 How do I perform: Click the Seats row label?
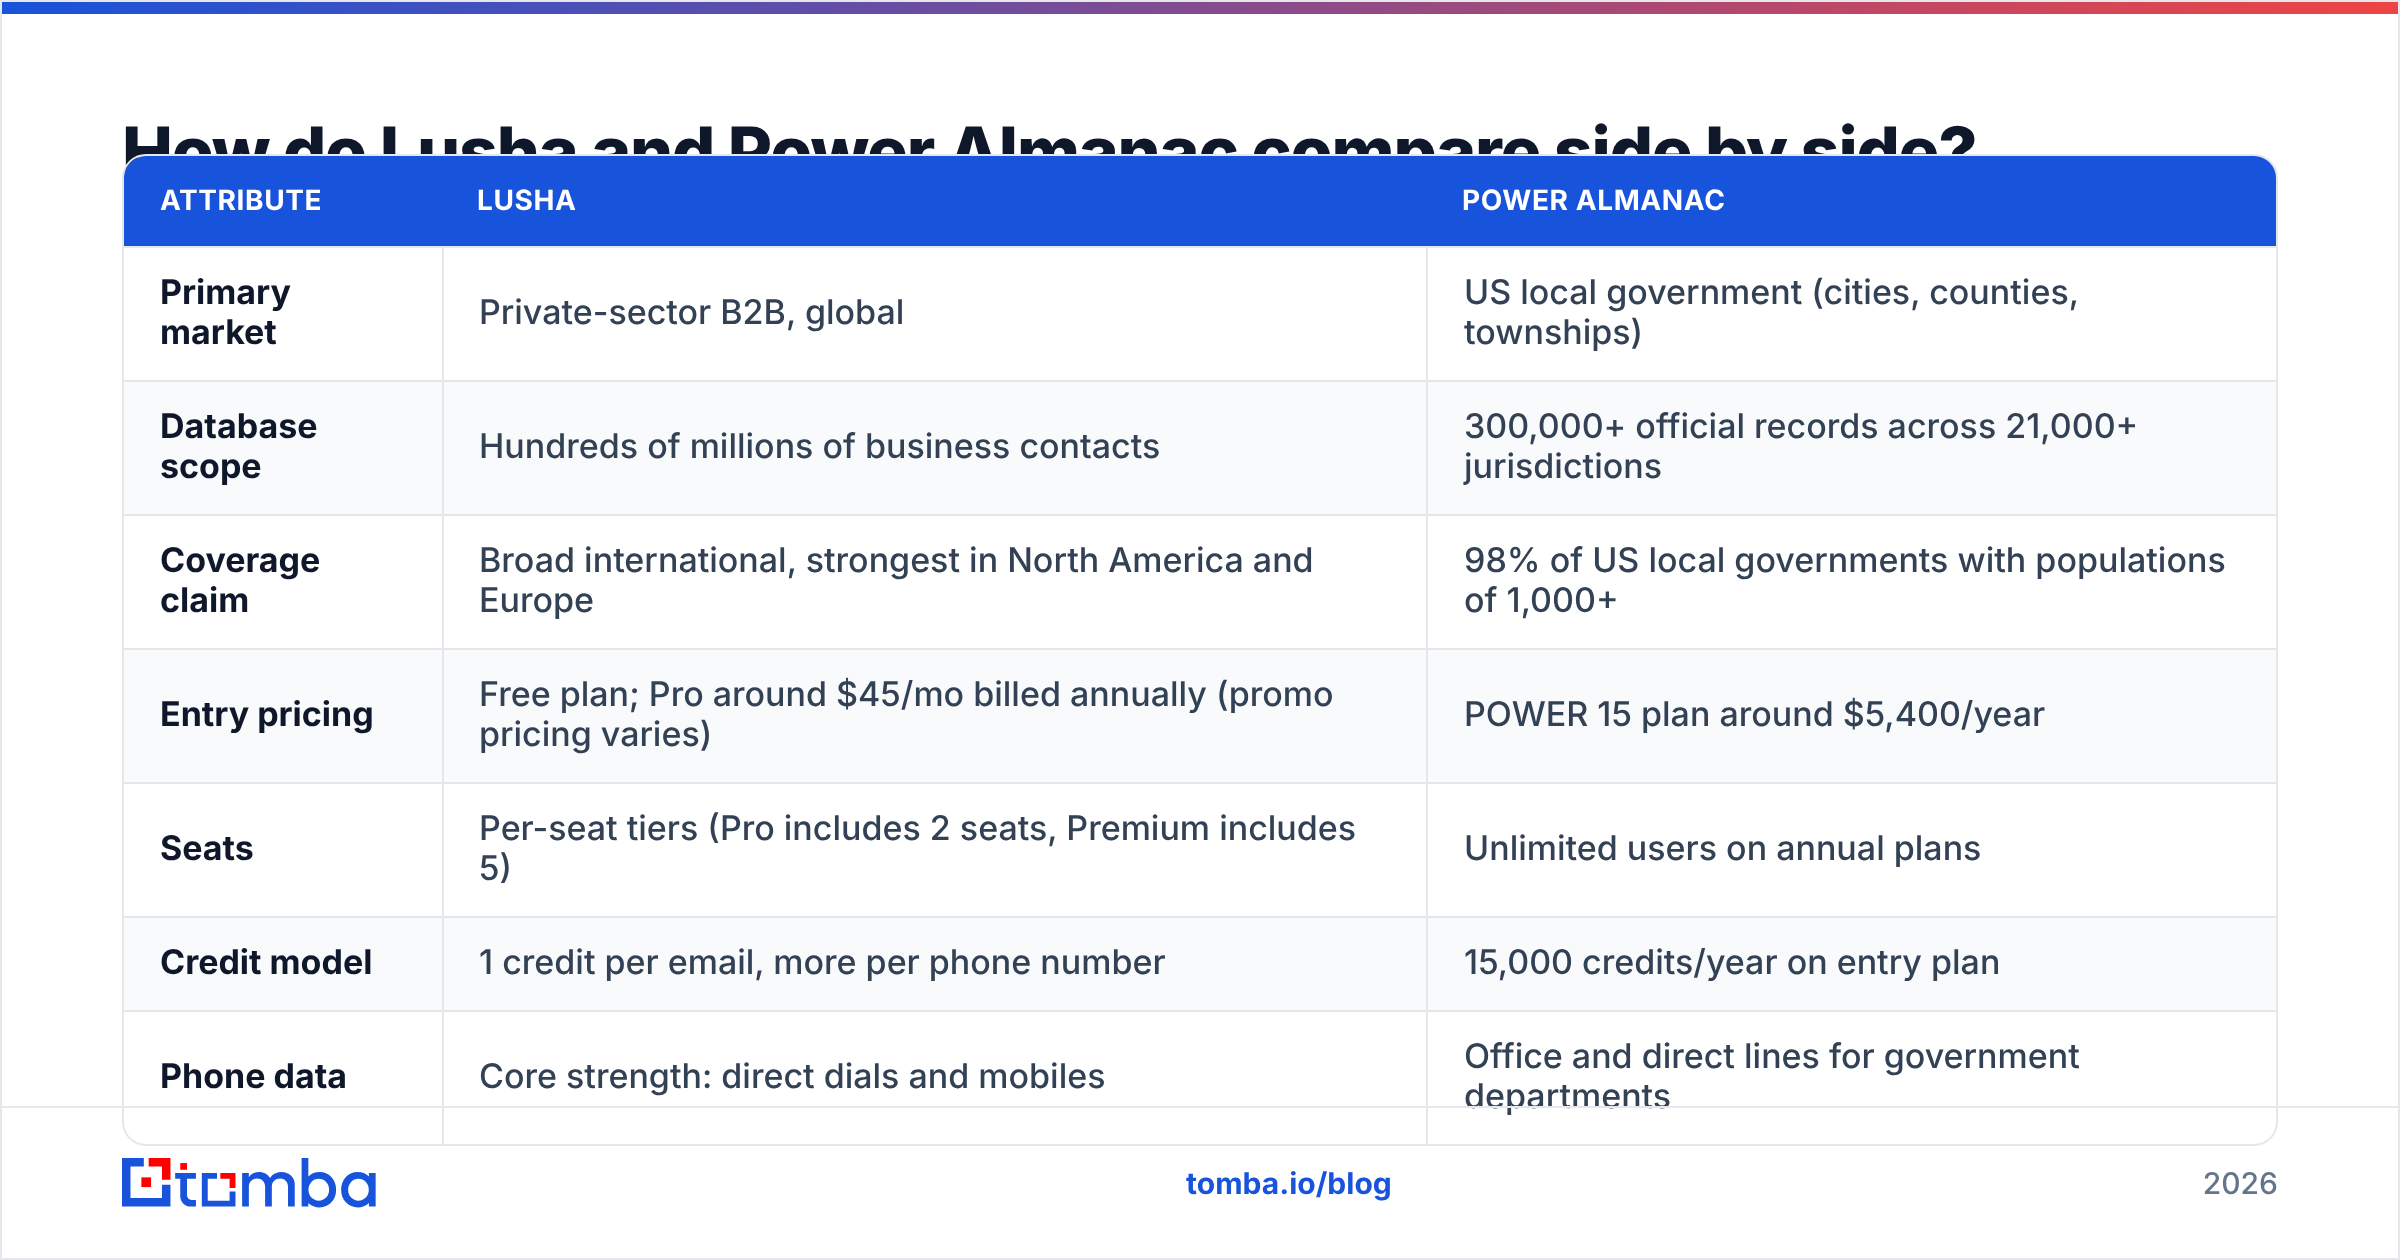206,848
